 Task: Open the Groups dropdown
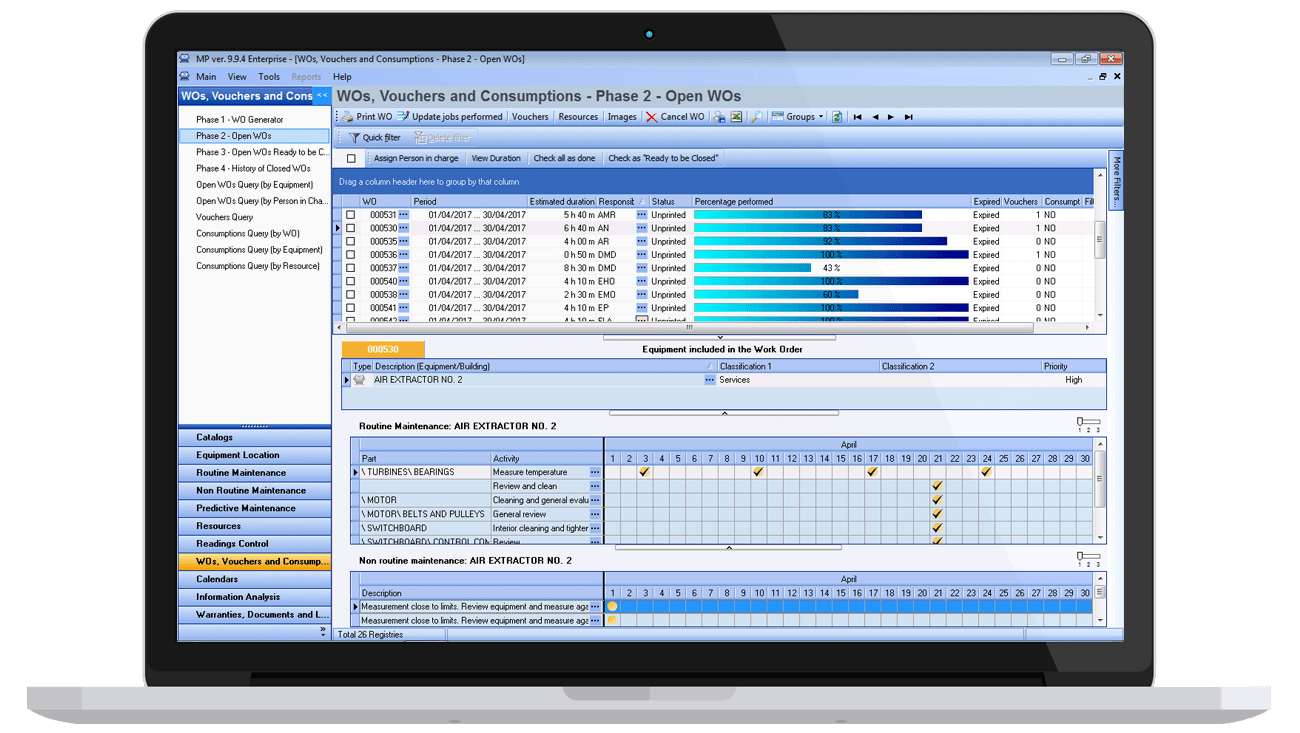tap(798, 117)
